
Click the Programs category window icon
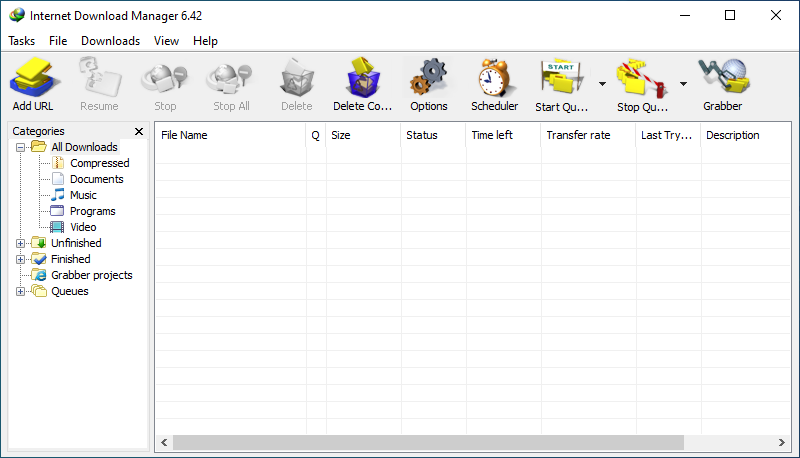(58, 211)
